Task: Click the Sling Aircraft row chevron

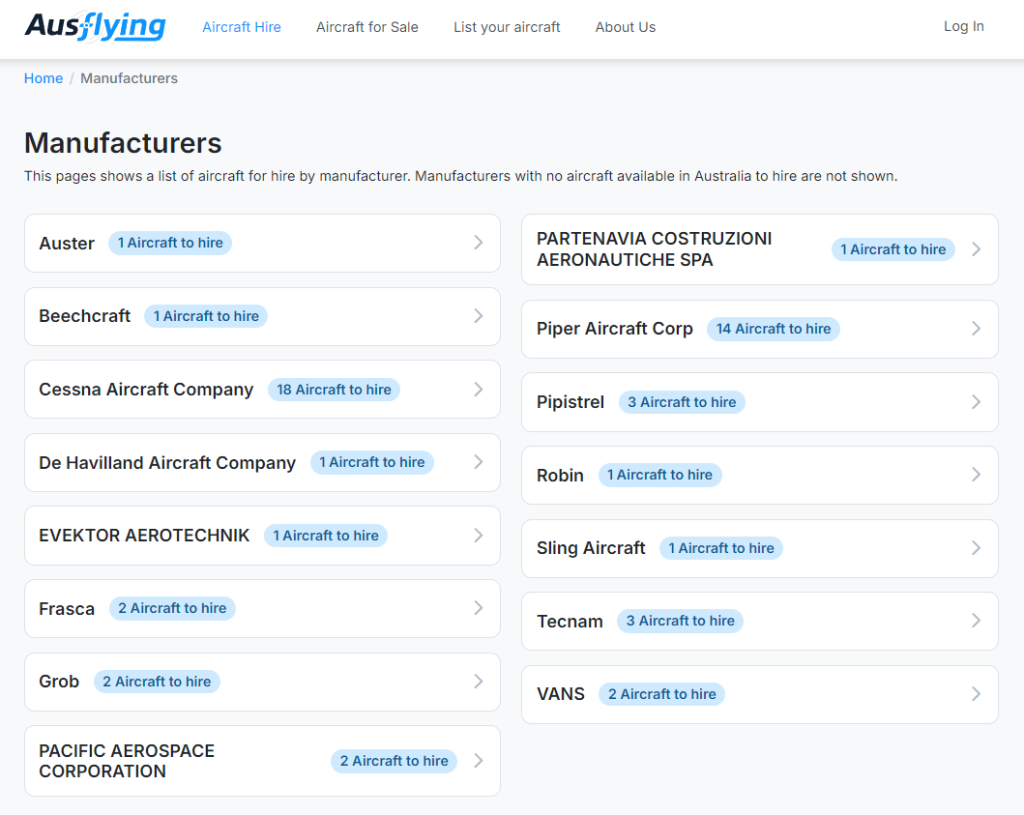Action: click(x=976, y=548)
